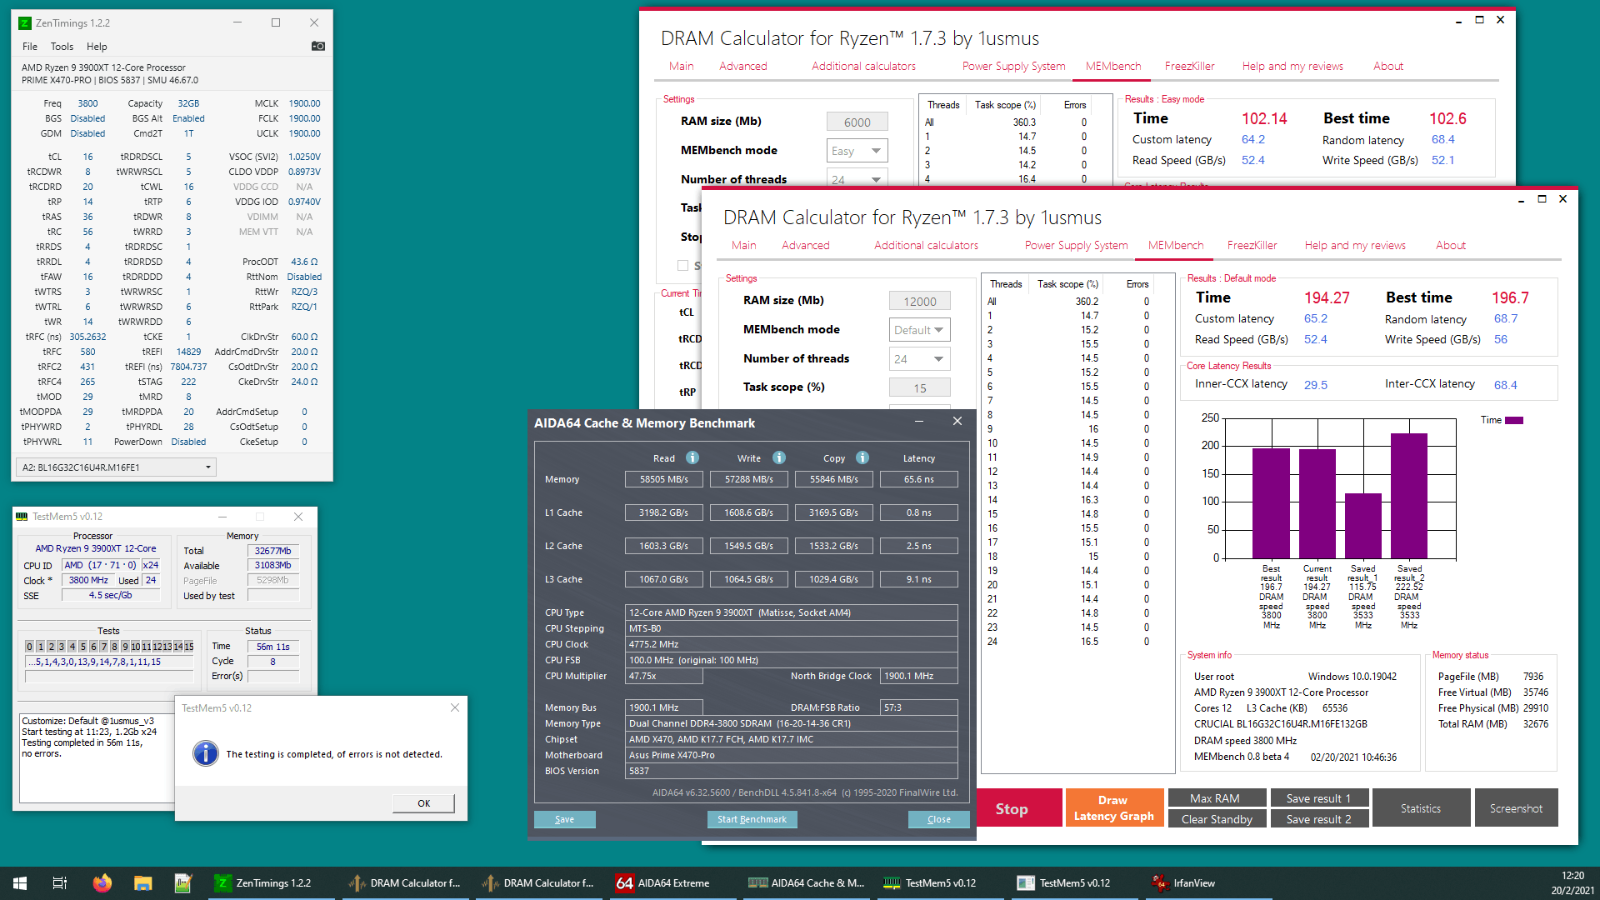Click Save result 2 button

[x=1318, y=819]
